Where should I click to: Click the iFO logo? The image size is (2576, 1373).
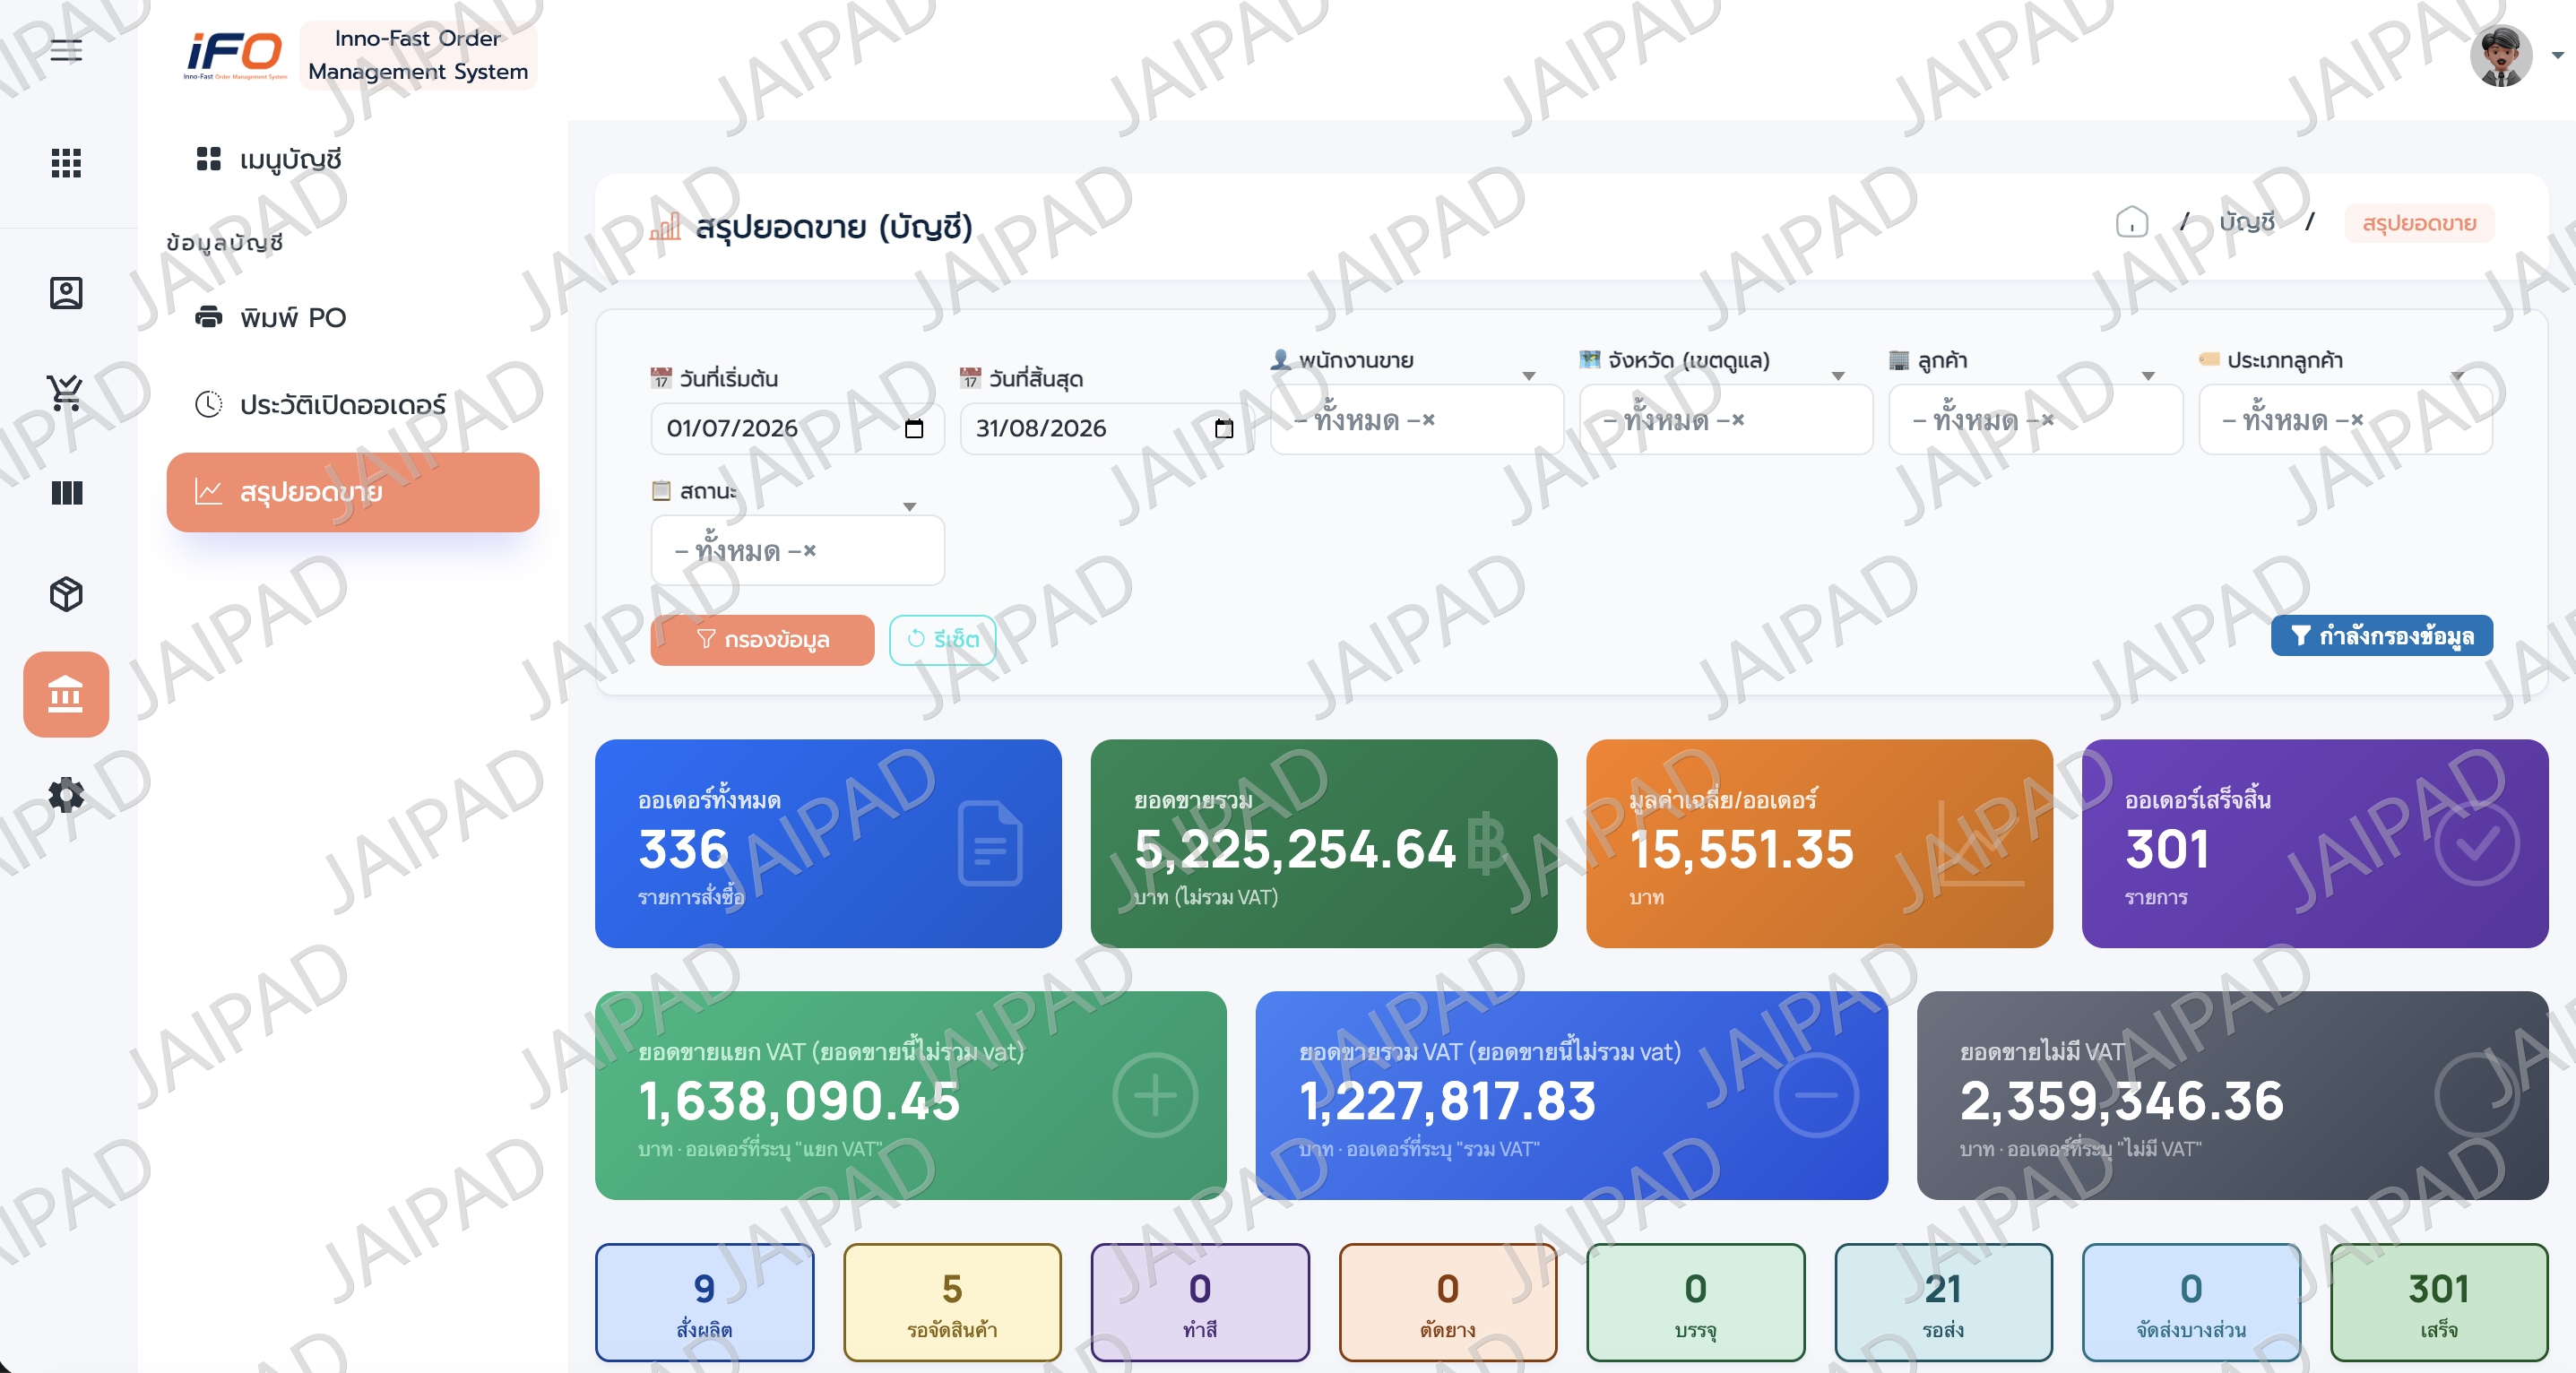(235, 55)
